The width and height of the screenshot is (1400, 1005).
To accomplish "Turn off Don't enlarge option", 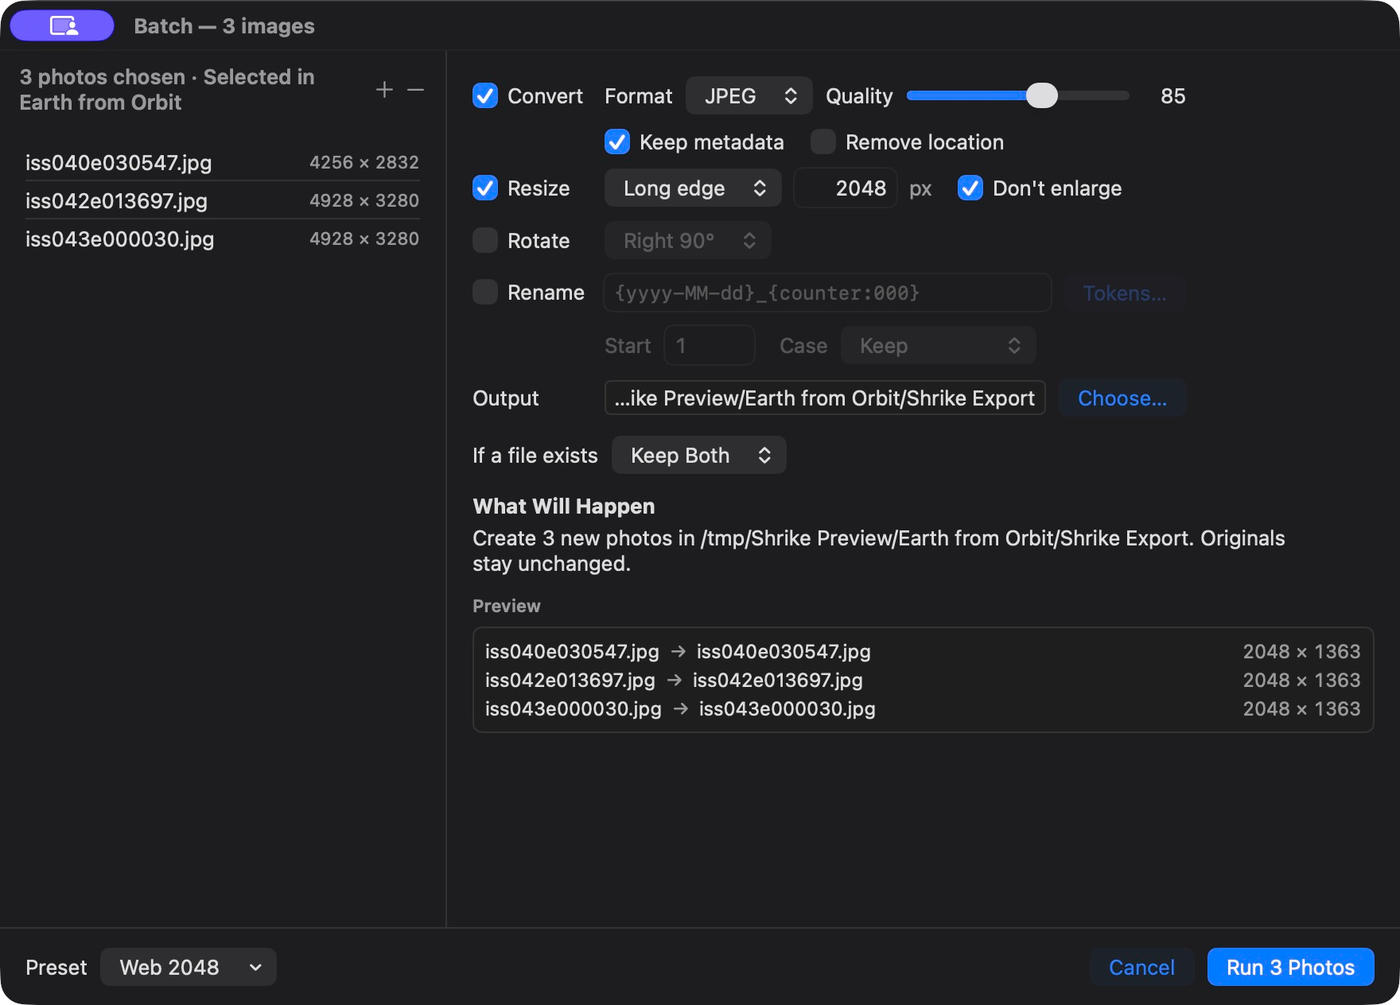I will (970, 188).
